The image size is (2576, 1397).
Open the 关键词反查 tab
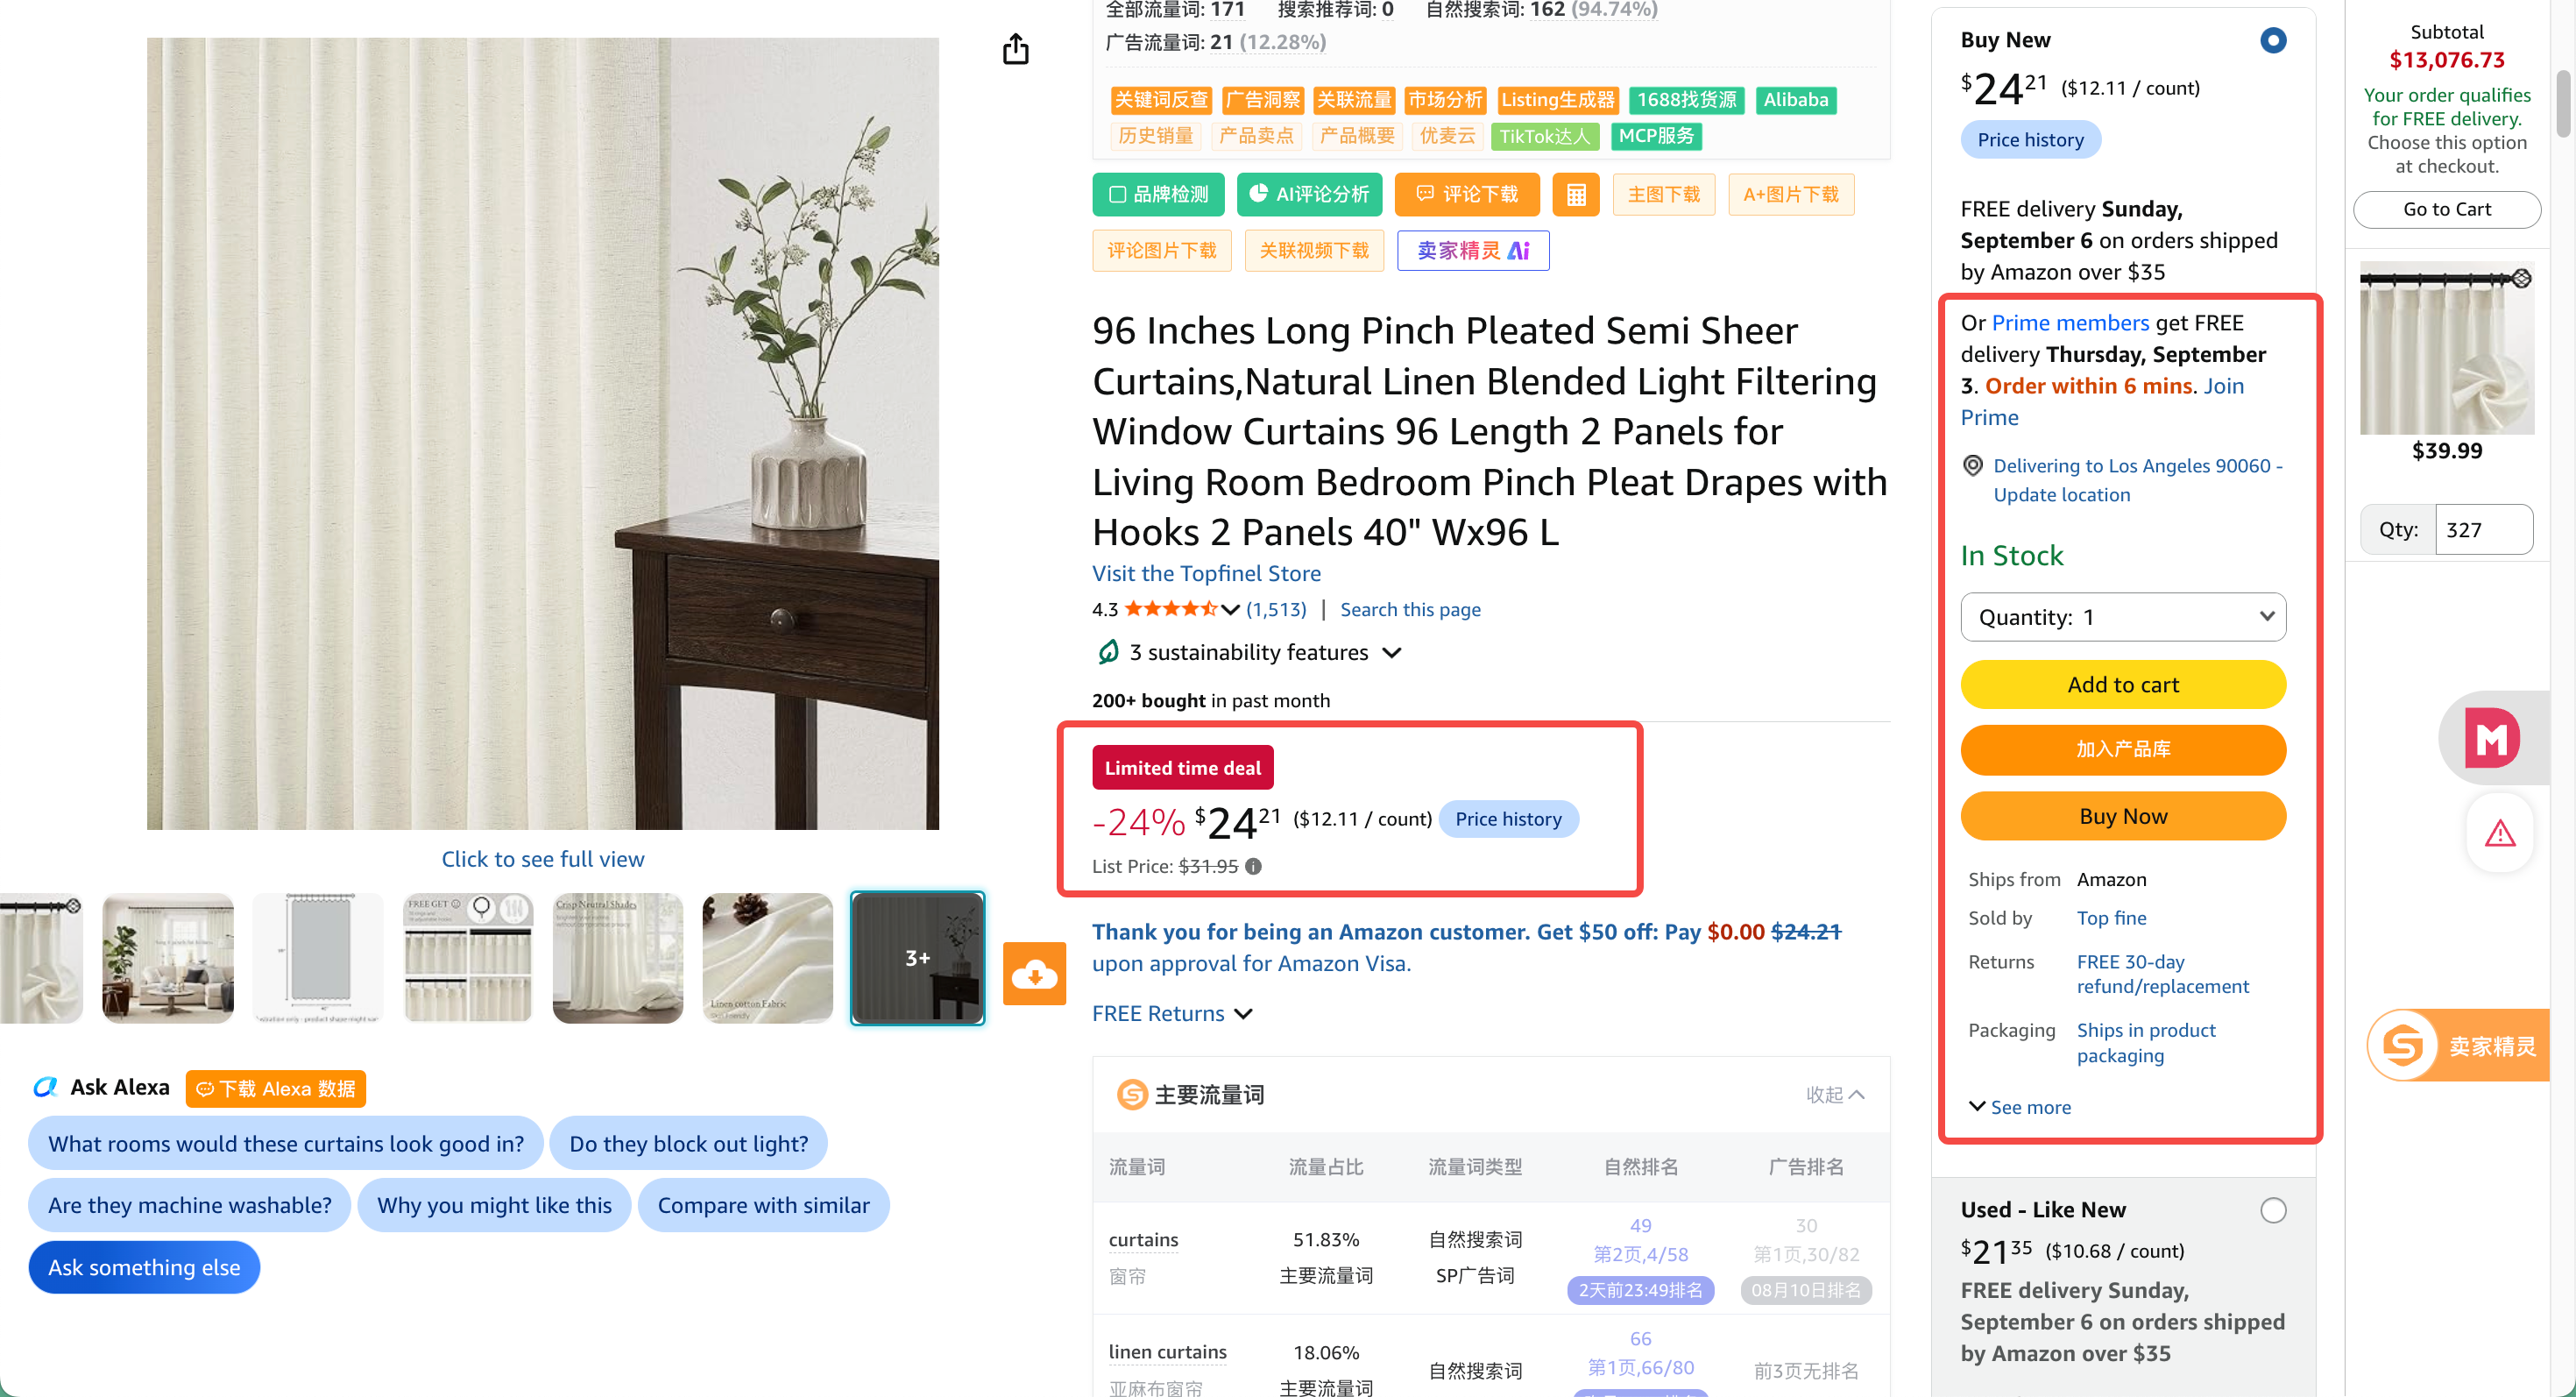point(1161,100)
